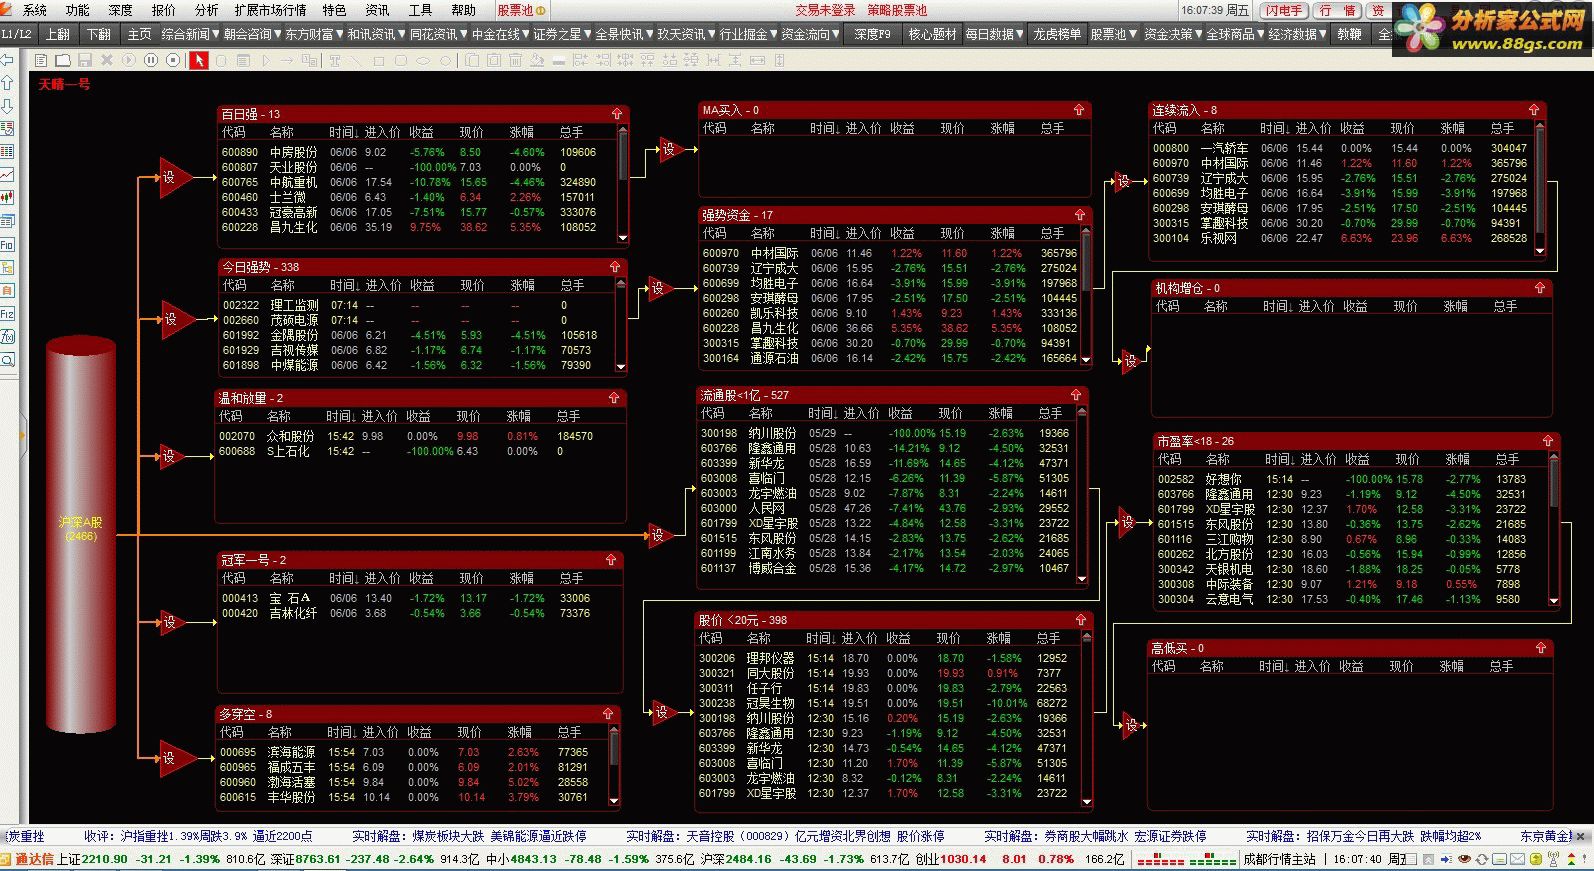Viewport: 1594px width, 871px height.
Task: Click 成都行情主站 in status bar
Action: [1280, 859]
